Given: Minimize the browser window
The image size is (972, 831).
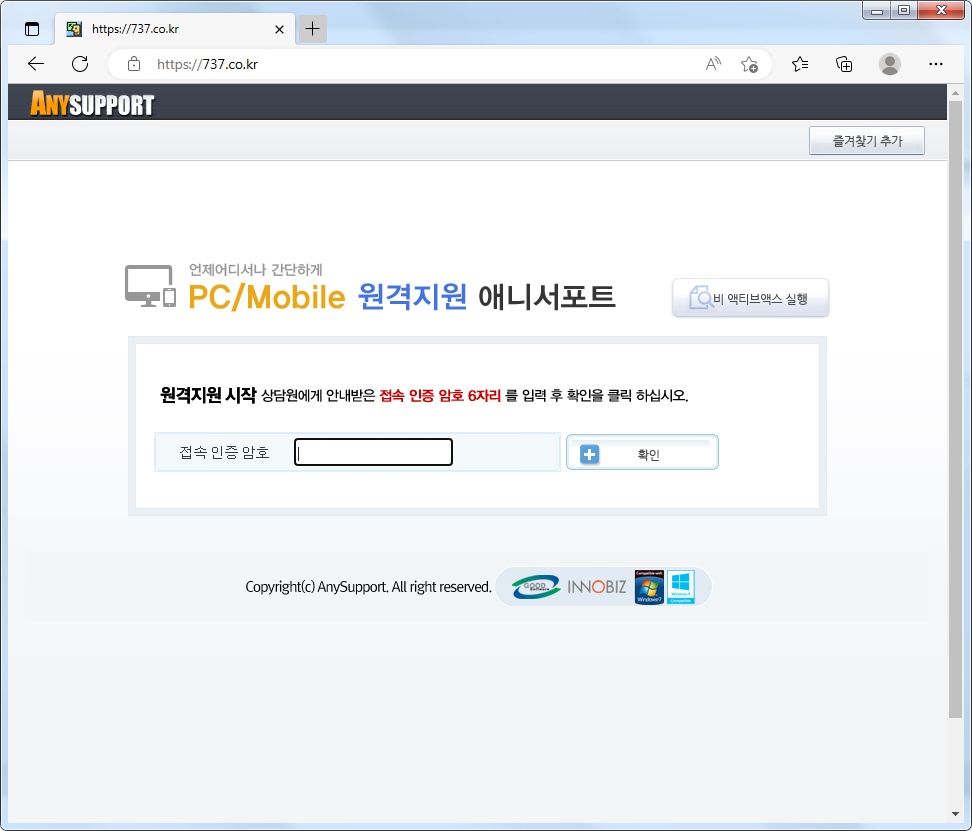Looking at the screenshot, I should point(877,11).
